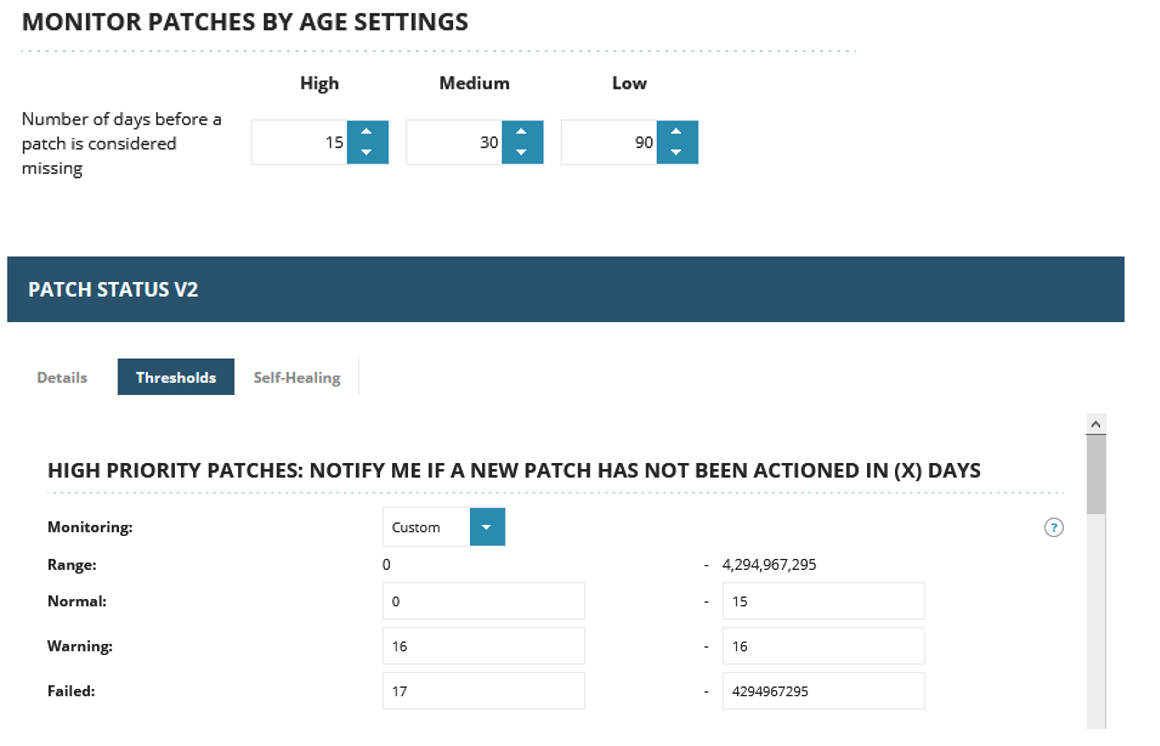Image resolution: width=1160 pixels, height=746 pixels.
Task: Decrease the Low days value with down arrow
Action: pos(676,152)
